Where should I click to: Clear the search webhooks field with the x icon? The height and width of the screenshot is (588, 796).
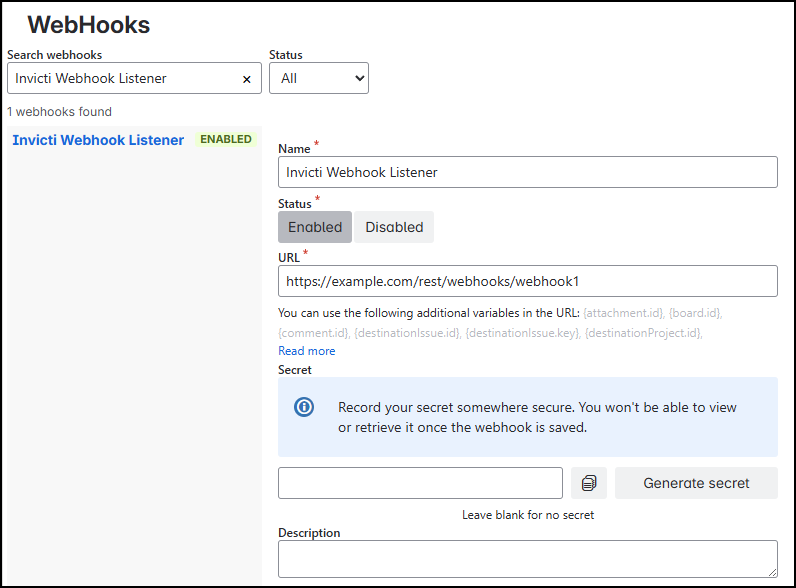tap(247, 79)
